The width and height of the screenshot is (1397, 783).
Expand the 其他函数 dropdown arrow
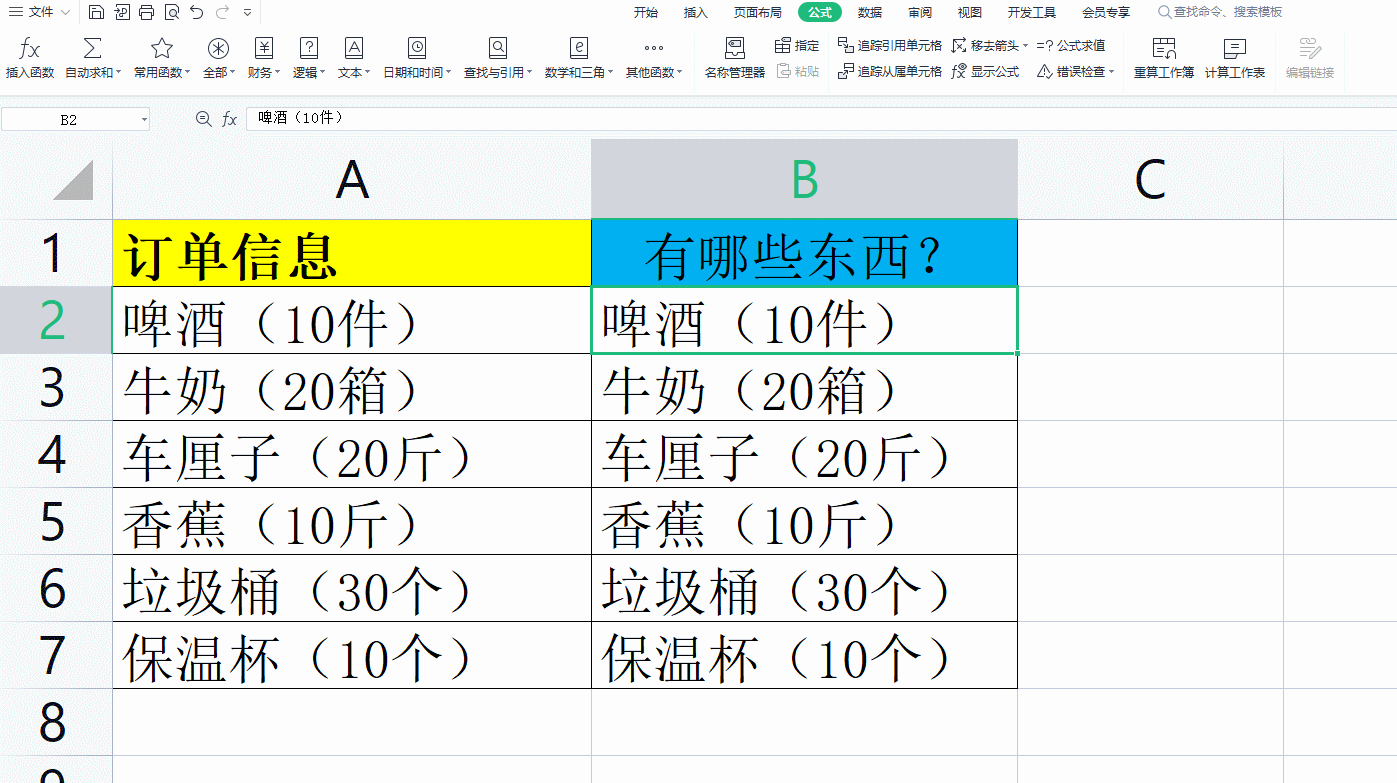click(680, 73)
